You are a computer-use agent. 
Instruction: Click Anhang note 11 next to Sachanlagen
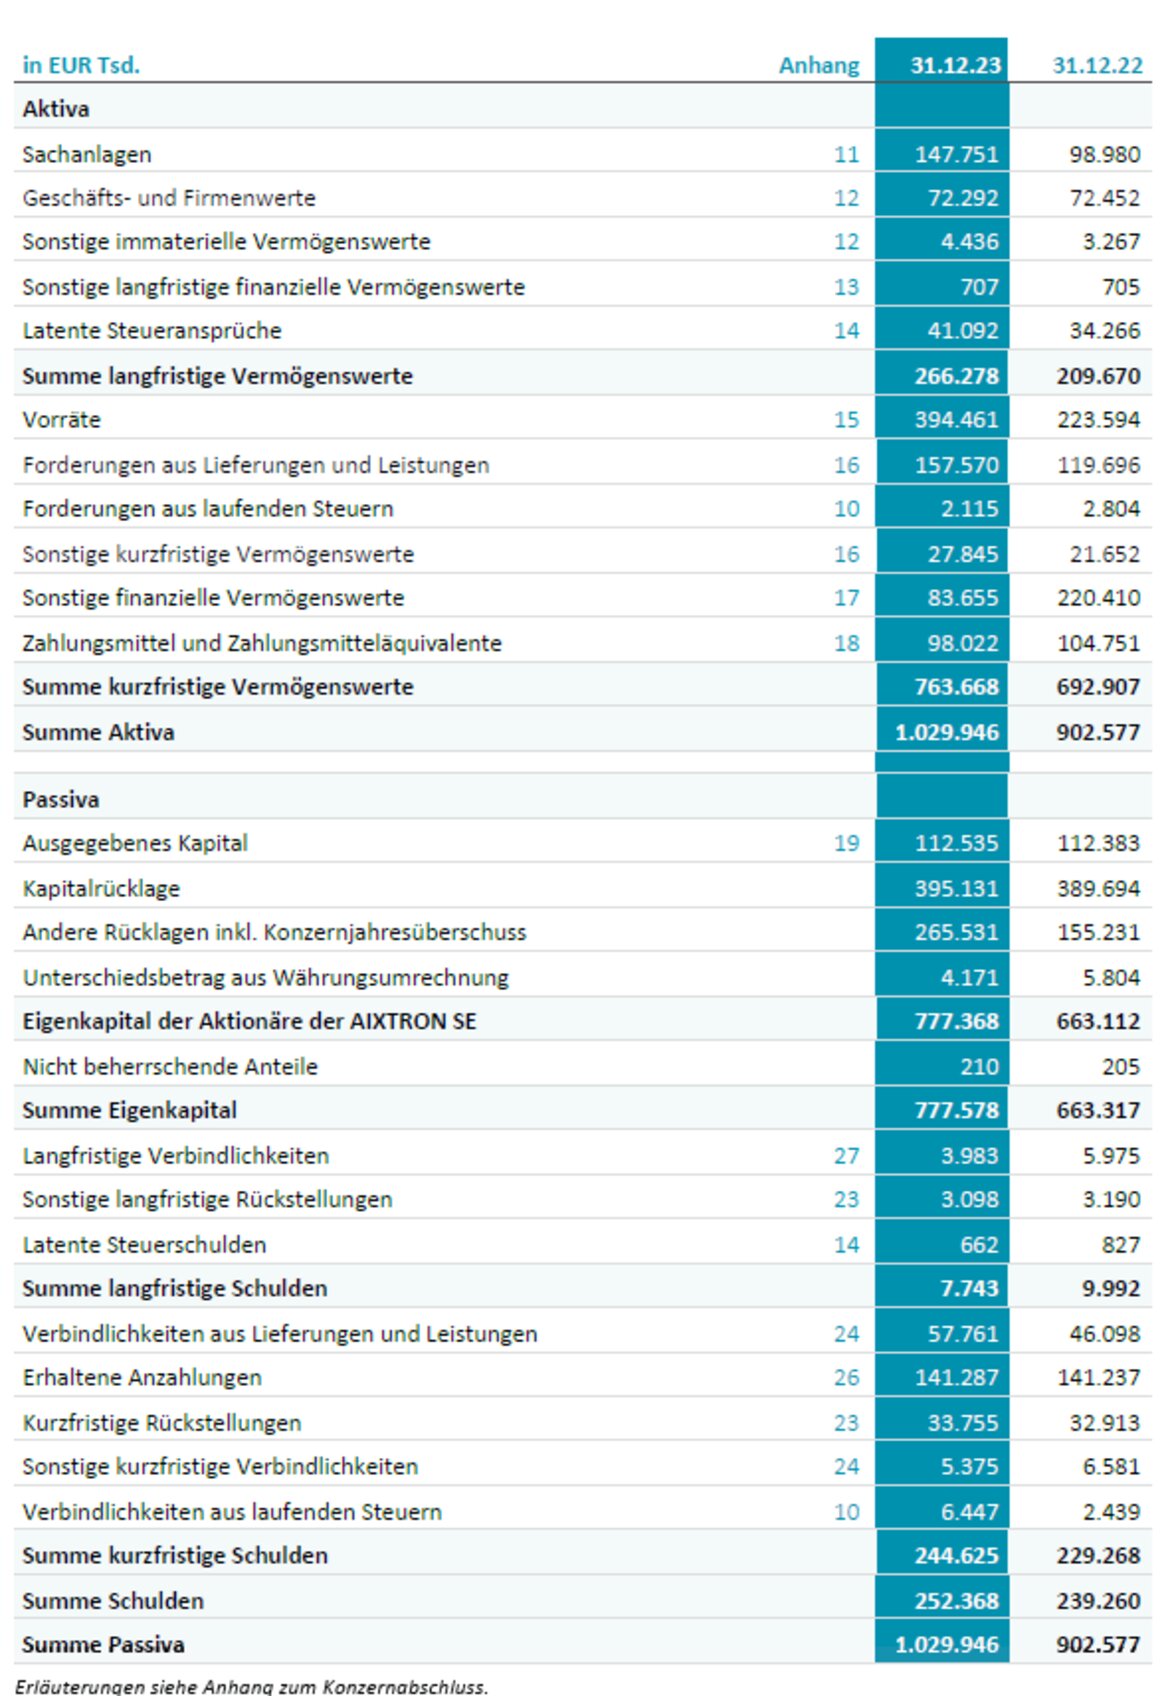846,155
